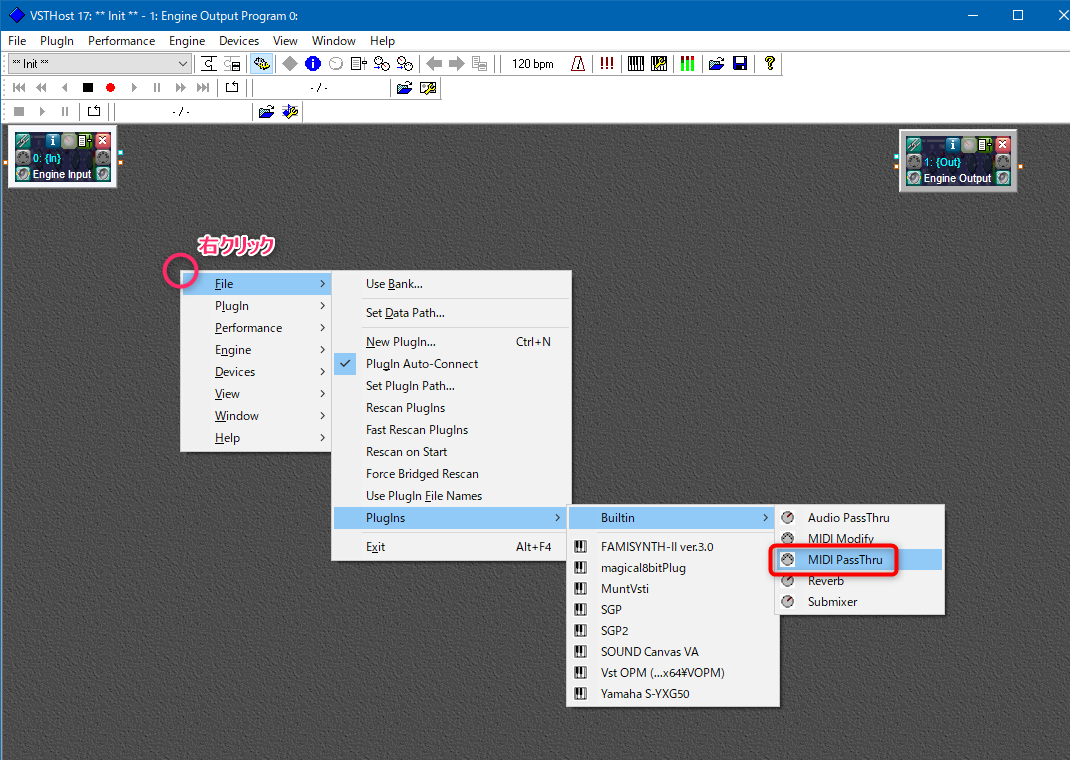This screenshot has width=1070, height=760.
Task: Close the Engine Output module with red X
Action: [1002, 144]
